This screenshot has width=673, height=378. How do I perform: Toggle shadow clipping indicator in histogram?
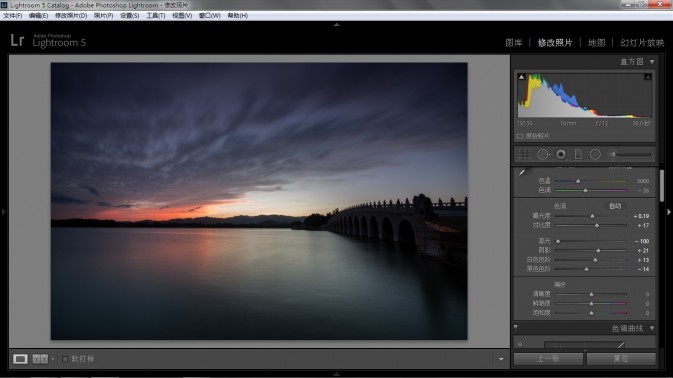pyautogui.click(x=521, y=77)
